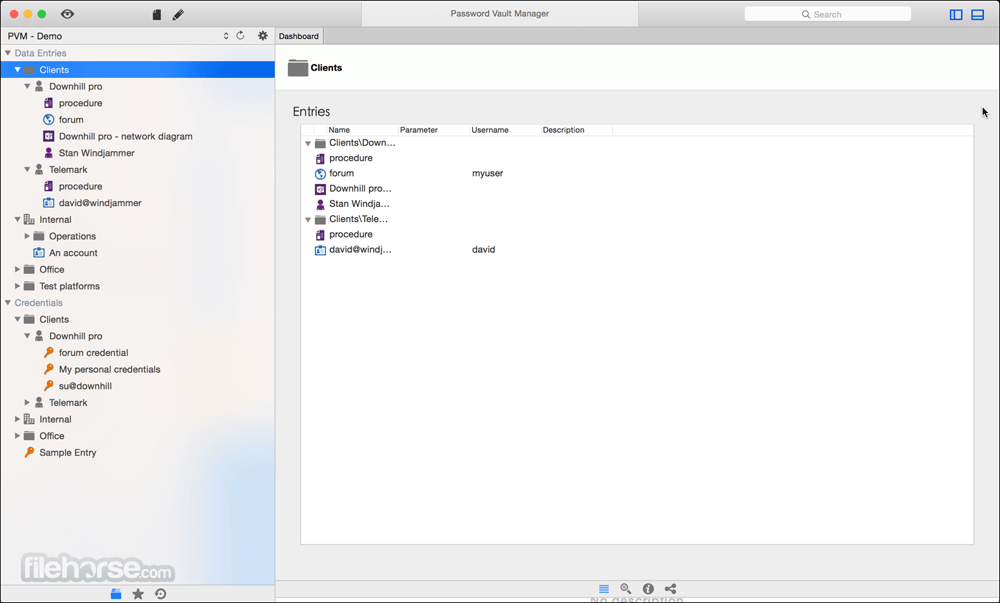This screenshot has width=1000, height=603.
Task: Click the refresh icon beside PVM - Demo
Action: point(240,36)
